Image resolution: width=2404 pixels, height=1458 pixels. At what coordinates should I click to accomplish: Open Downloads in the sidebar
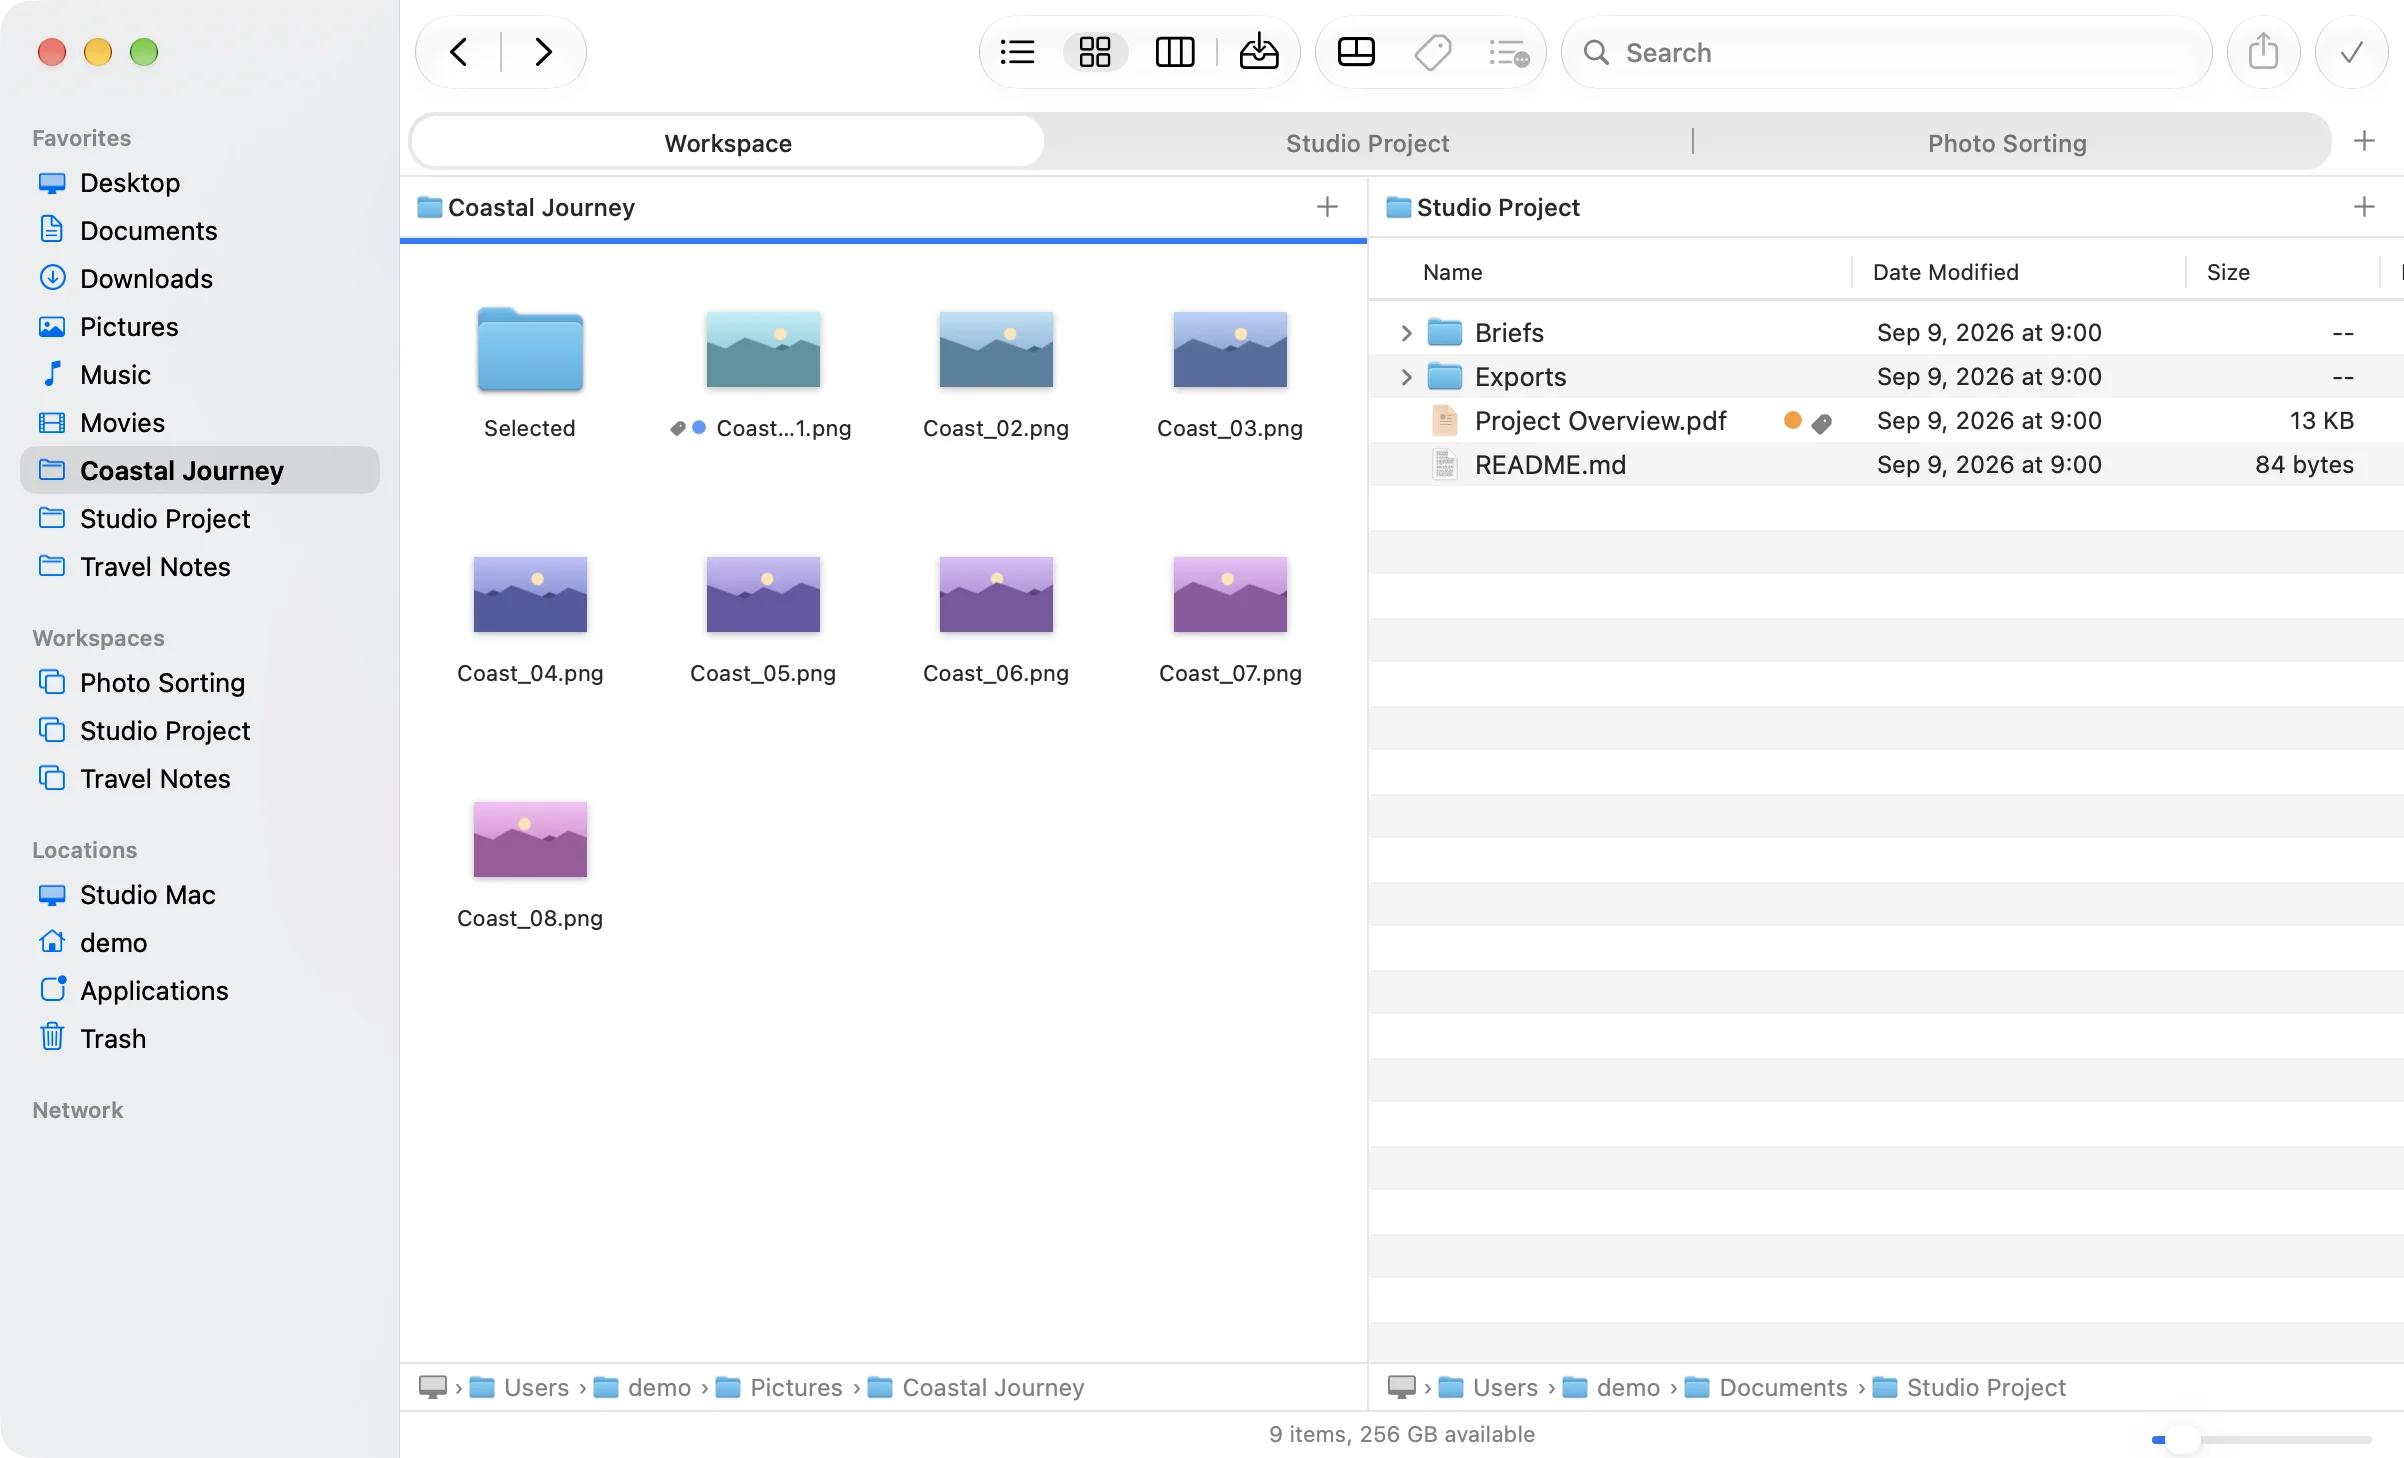(200, 279)
